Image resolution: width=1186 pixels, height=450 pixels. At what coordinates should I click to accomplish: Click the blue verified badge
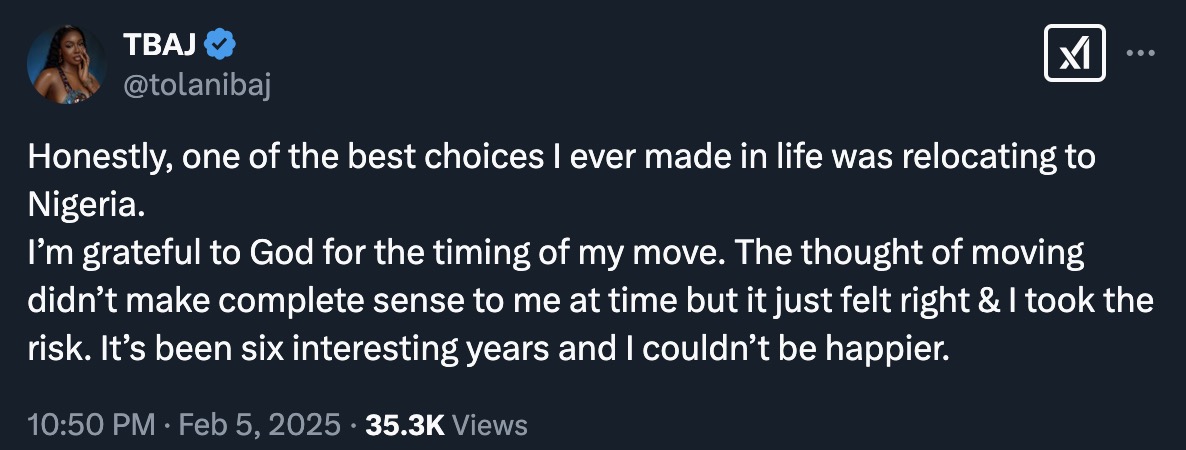[221, 44]
